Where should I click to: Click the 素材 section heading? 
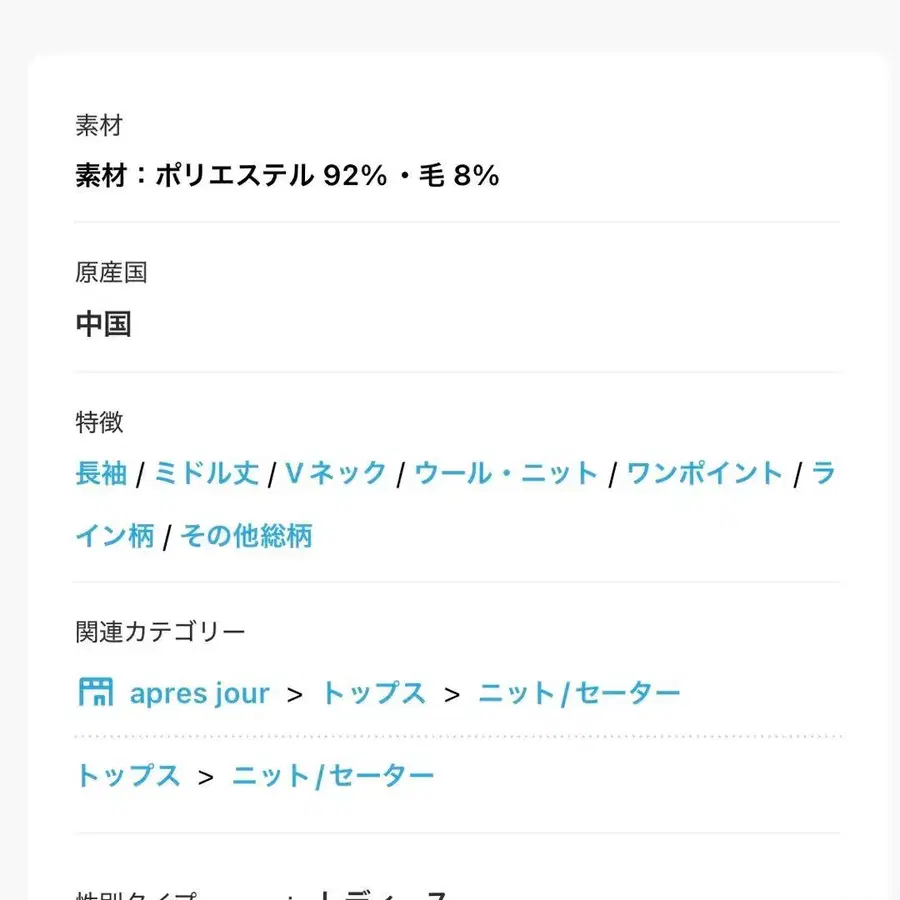click(98, 126)
